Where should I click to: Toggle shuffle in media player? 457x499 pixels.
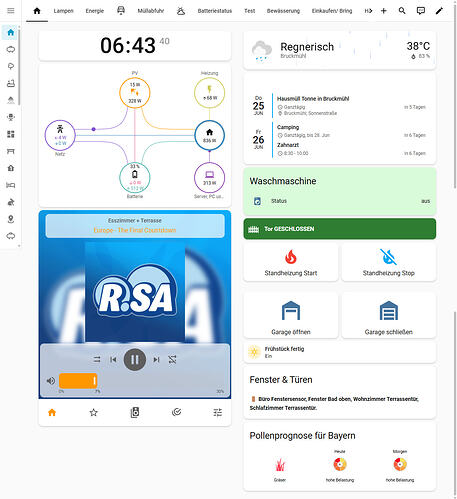[172, 359]
